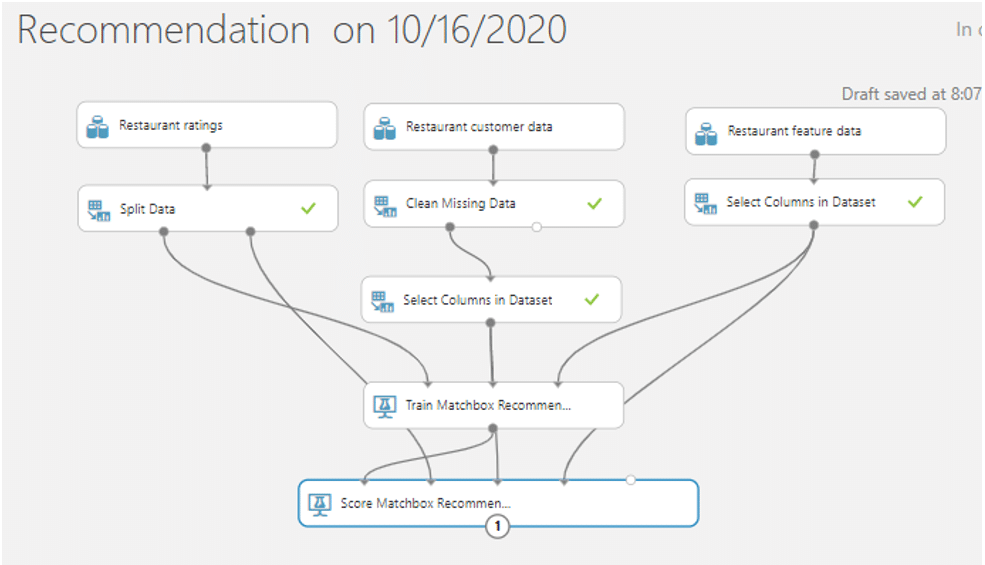Click the icon of the right-side Select Columns in Dataset module

(x=706, y=203)
